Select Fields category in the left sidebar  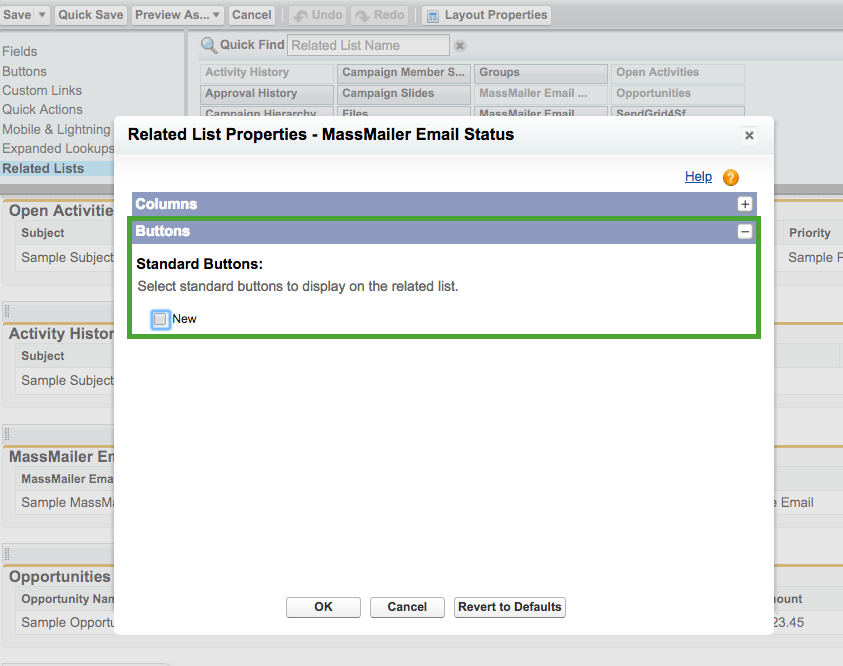[21, 51]
